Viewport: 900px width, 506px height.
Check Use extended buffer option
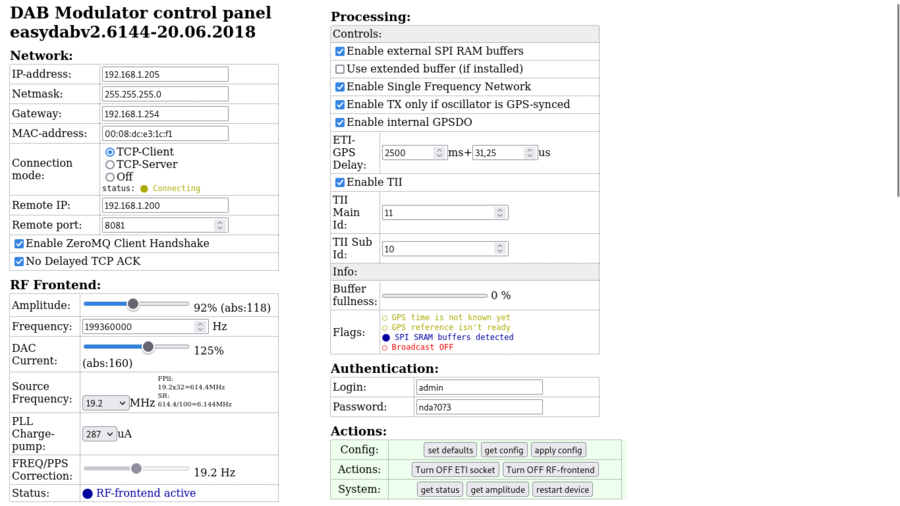click(340, 69)
